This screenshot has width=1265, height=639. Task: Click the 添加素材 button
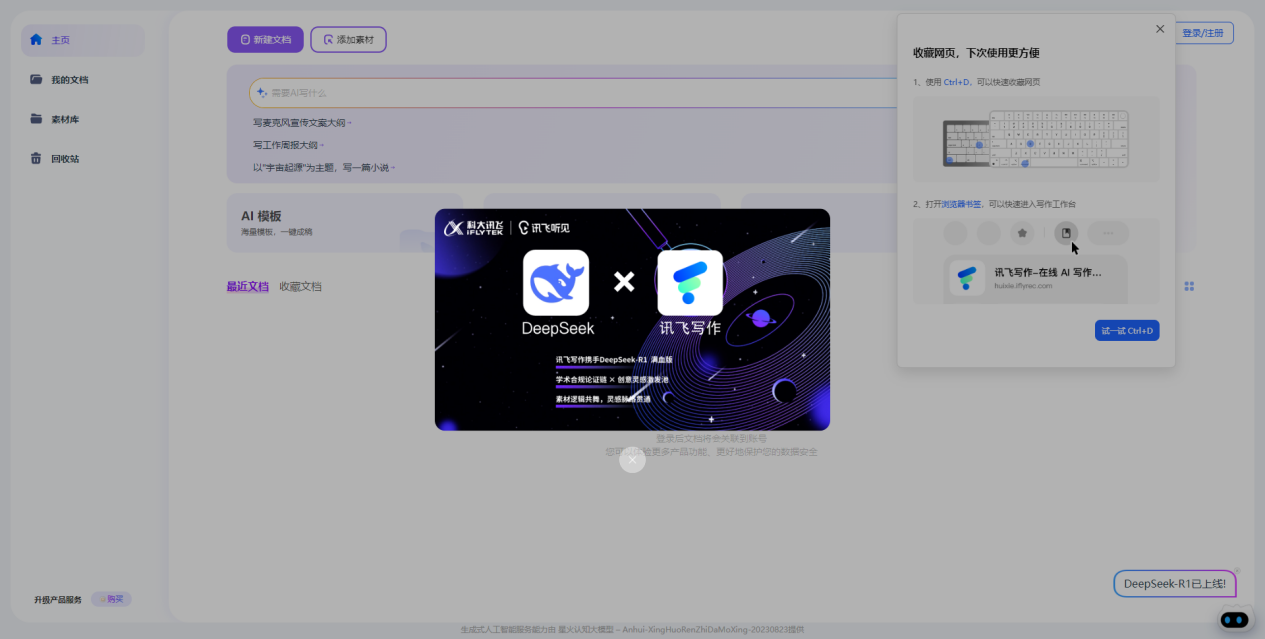coord(348,40)
